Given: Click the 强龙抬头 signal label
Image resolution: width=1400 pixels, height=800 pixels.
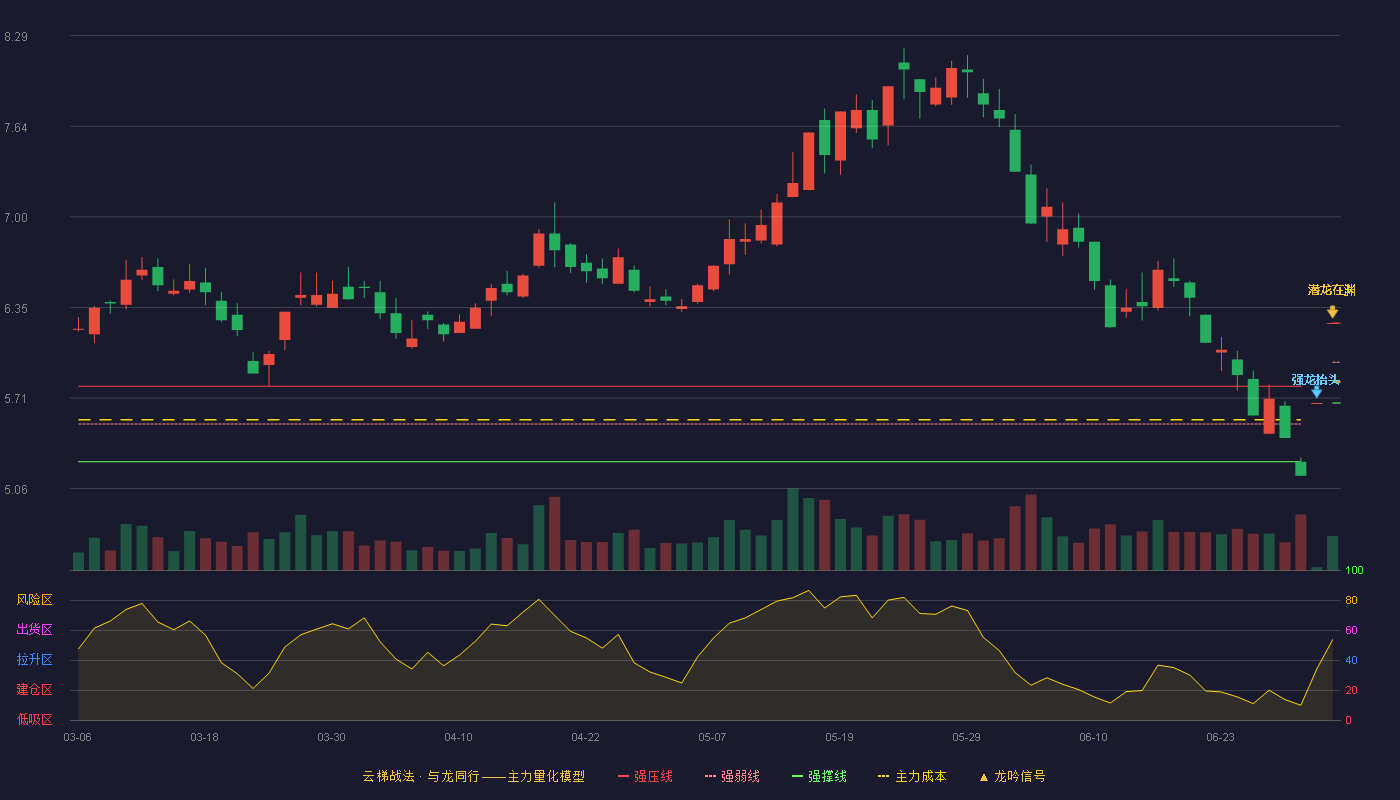Looking at the screenshot, I should click(1315, 379).
